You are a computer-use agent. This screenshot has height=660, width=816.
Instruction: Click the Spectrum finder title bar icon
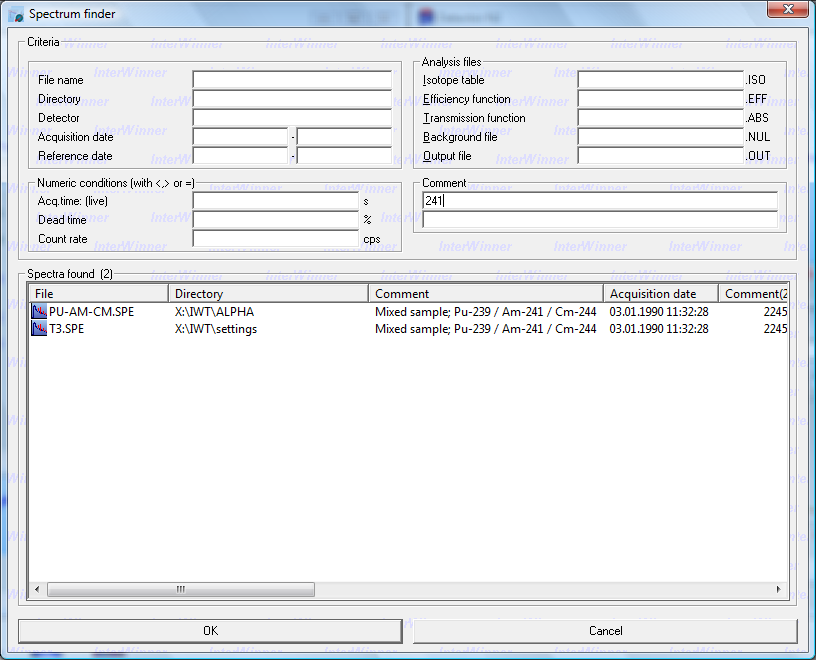(x=15, y=14)
